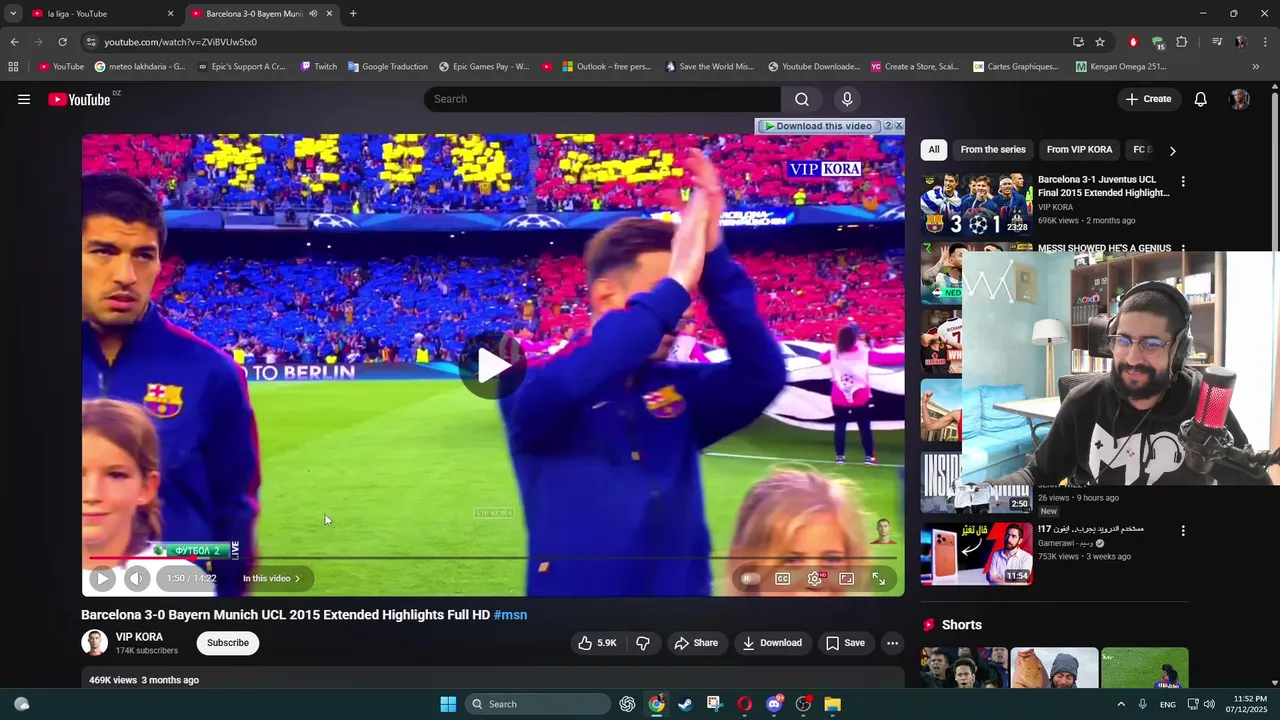
Task: Mute the Barcelona 3-0 tab audio icon
Action: tap(313, 14)
